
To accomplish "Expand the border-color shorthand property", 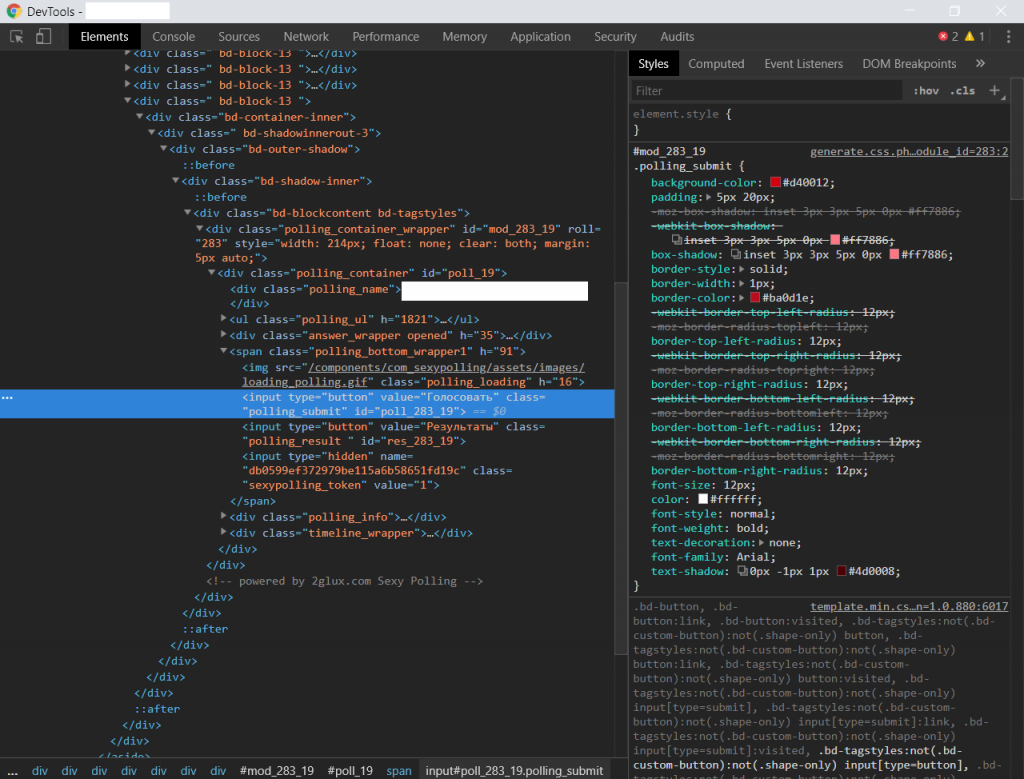I will click(741, 298).
